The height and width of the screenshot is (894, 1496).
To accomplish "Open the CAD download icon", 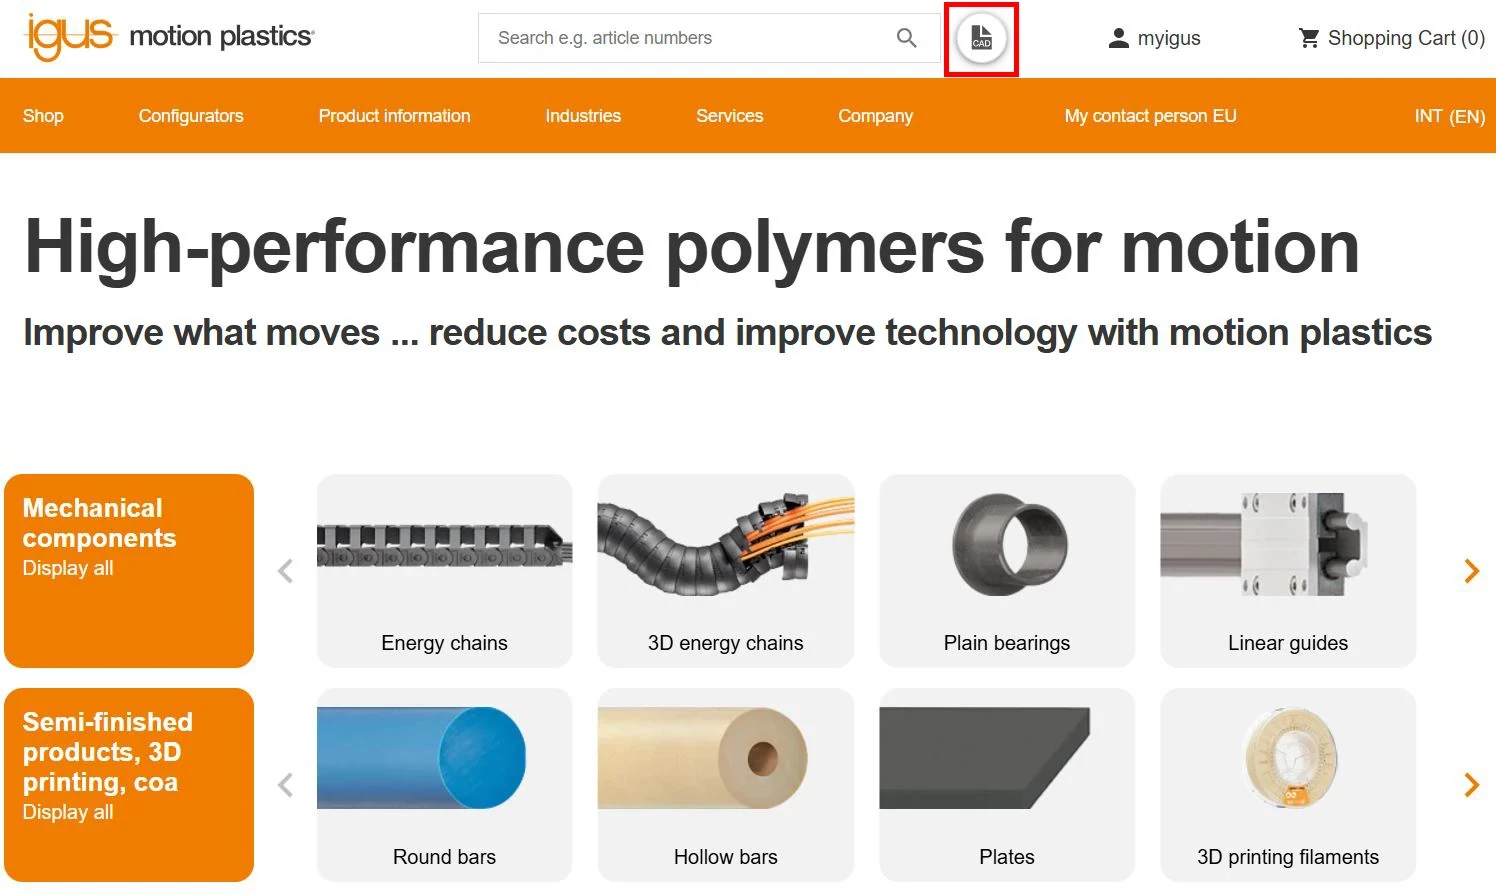I will point(981,38).
